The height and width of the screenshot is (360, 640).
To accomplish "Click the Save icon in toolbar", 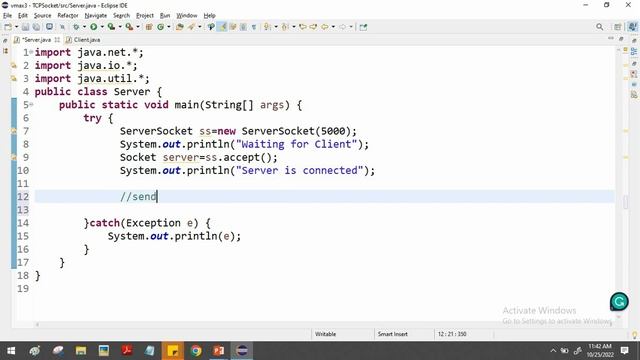I will 25,27.
